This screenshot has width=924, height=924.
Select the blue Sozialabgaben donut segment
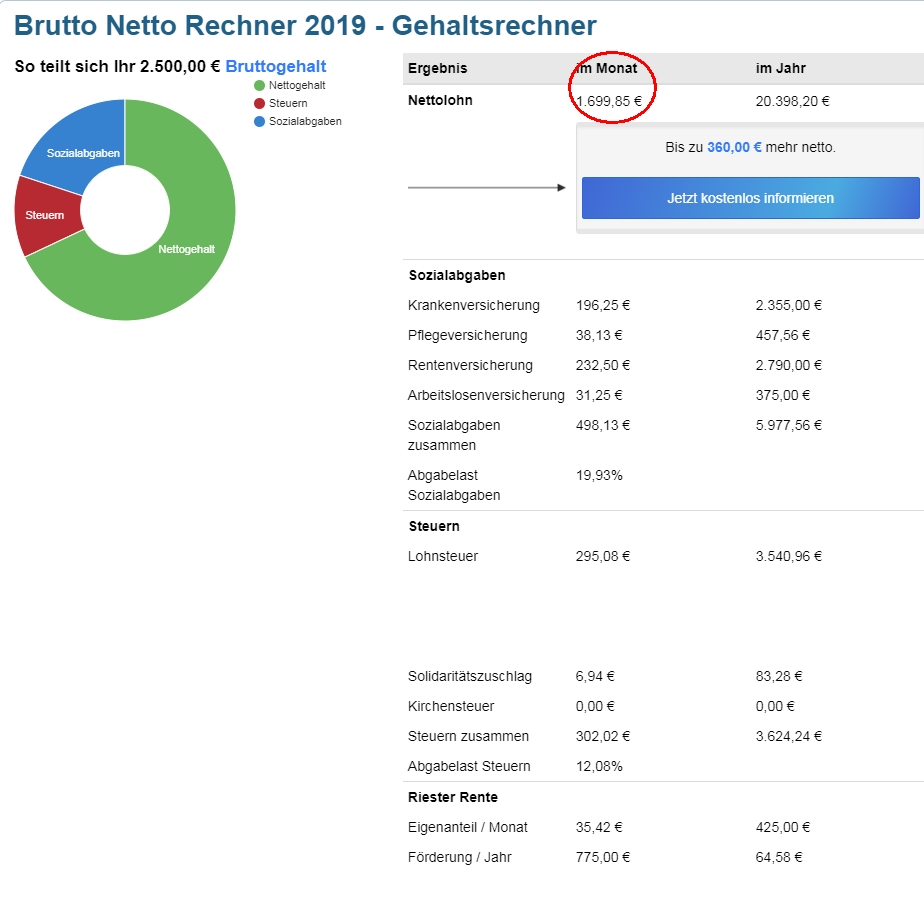point(82,152)
